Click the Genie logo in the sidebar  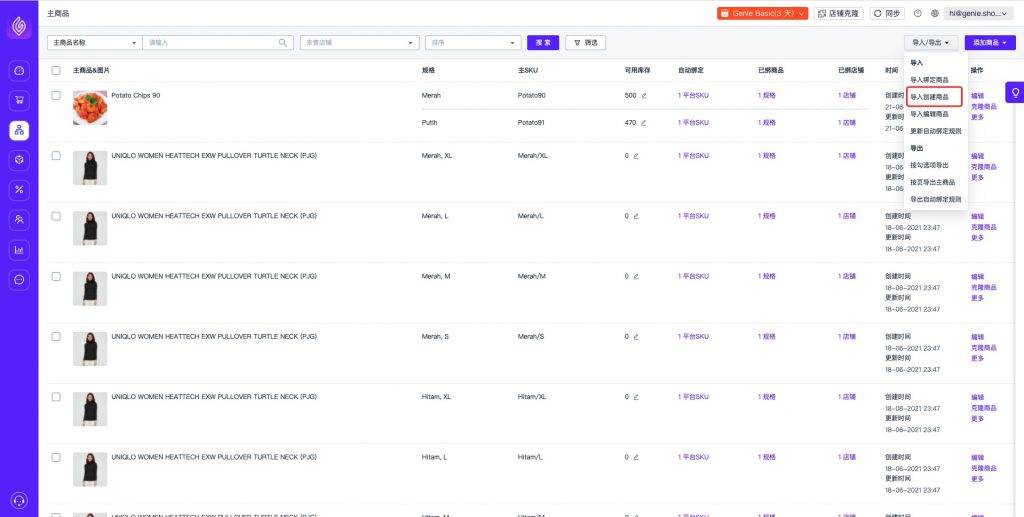pyautogui.click(x=19, y=27)
